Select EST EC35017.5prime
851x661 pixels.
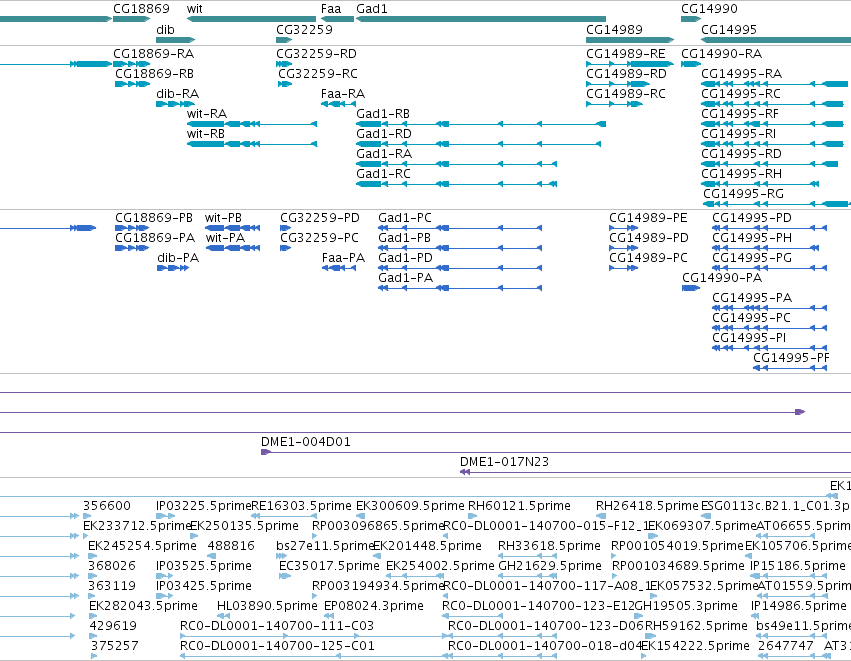(x=329, y=566)
